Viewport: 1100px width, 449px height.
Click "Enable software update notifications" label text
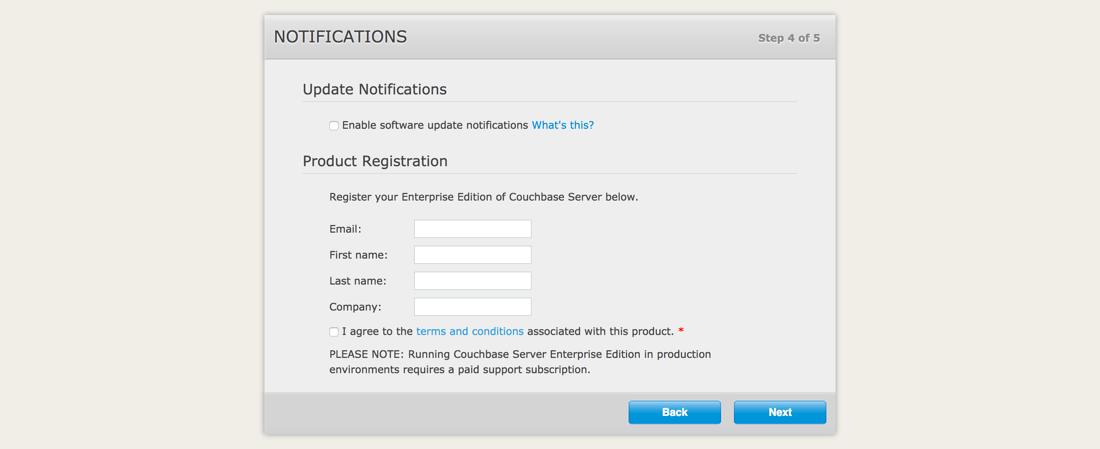(435, 126)
